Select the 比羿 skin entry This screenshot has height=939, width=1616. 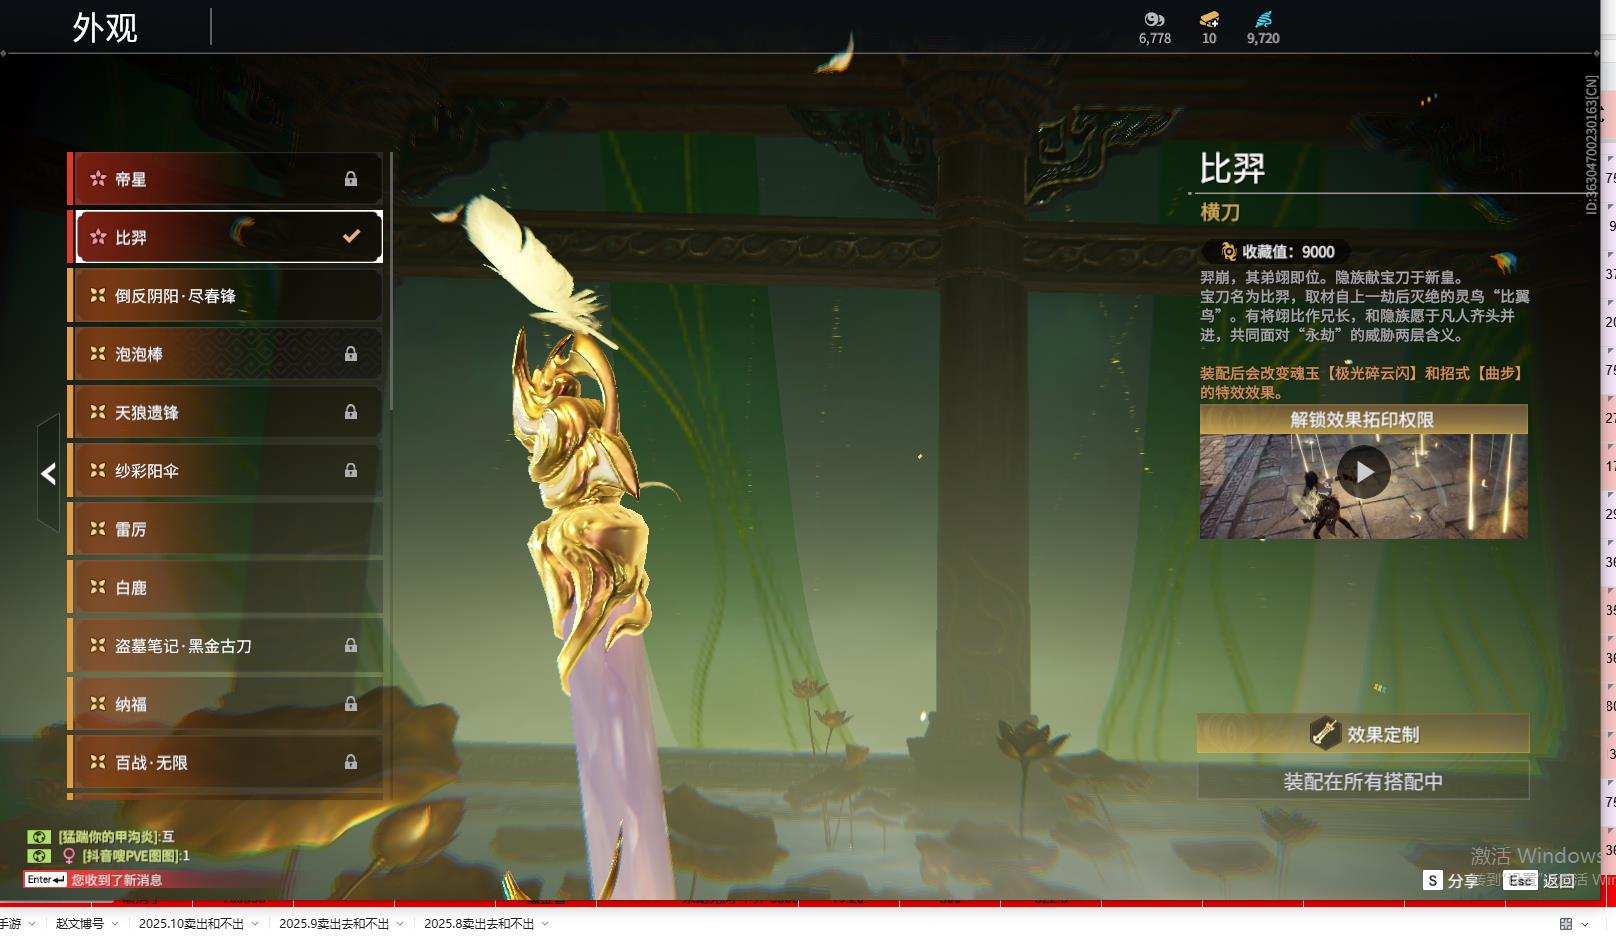pos(225,237)
